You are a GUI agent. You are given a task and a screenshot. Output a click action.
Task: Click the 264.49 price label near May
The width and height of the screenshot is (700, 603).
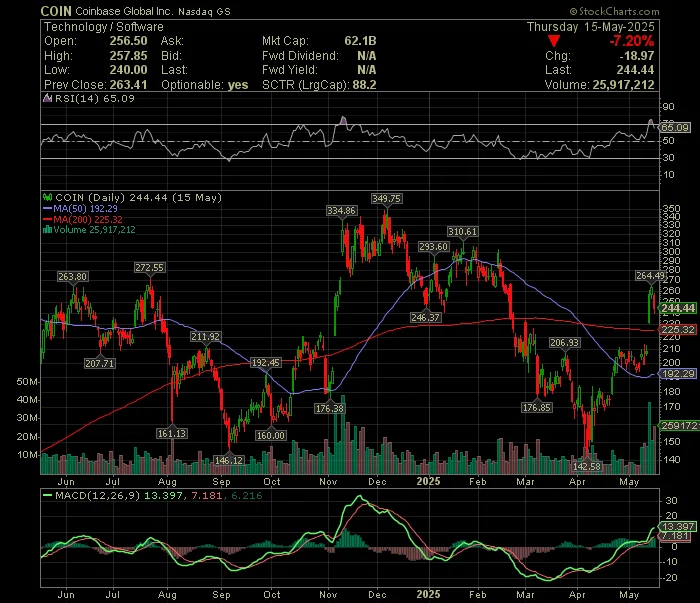[650, 276]
